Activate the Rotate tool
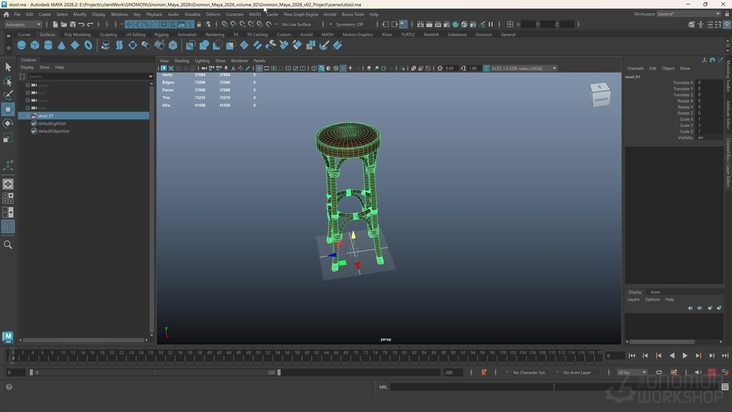 [x=8, y=124]
